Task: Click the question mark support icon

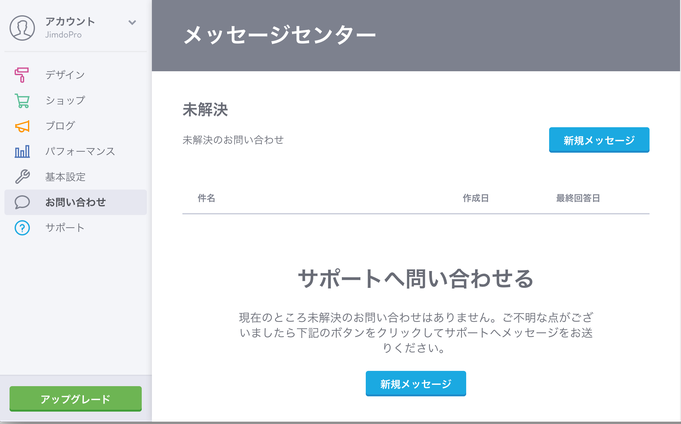Action: tap(22, 228)
